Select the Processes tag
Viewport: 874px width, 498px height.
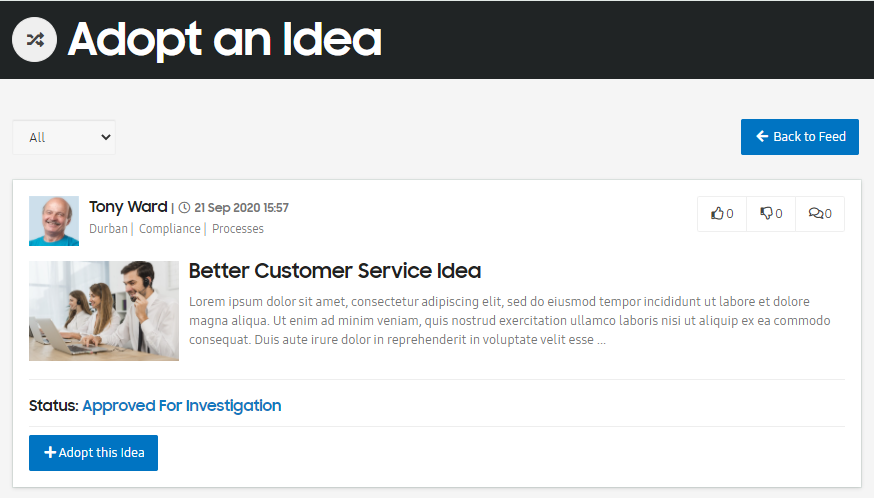coord(238,229)
